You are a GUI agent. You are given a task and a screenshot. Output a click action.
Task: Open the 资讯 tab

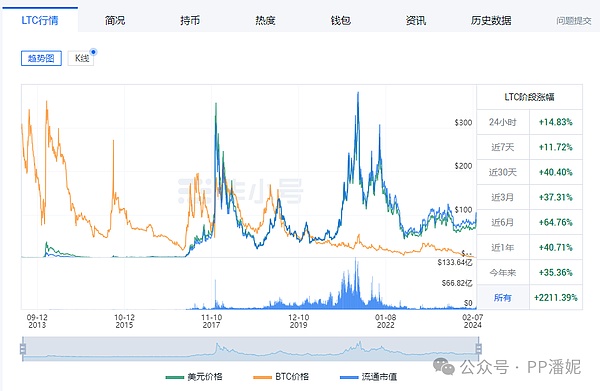point(416,20)
